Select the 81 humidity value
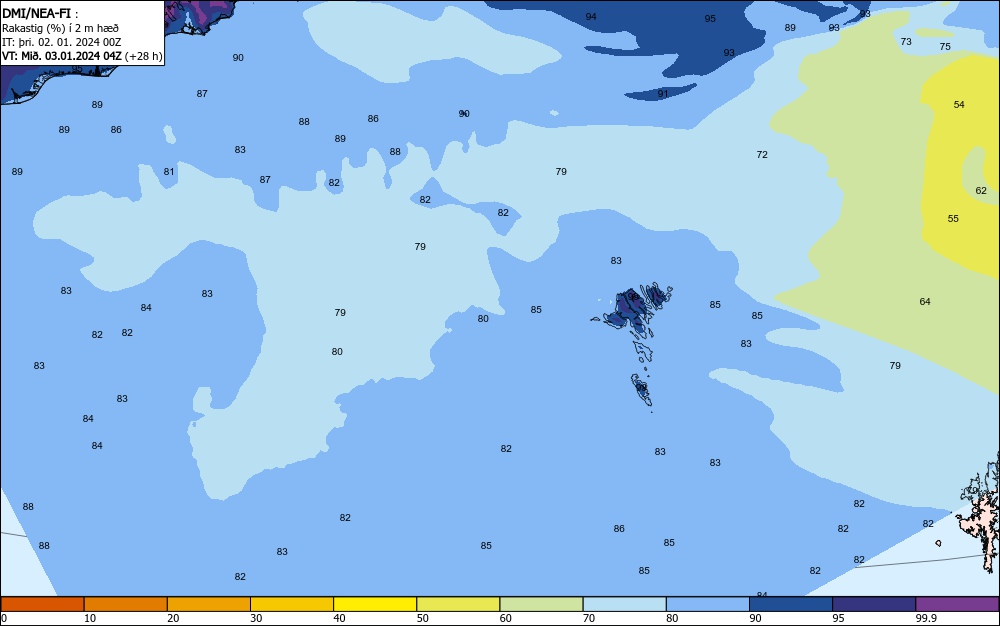Image resolution: width=1000 pixels, height=626 pixels. point(168,171)
